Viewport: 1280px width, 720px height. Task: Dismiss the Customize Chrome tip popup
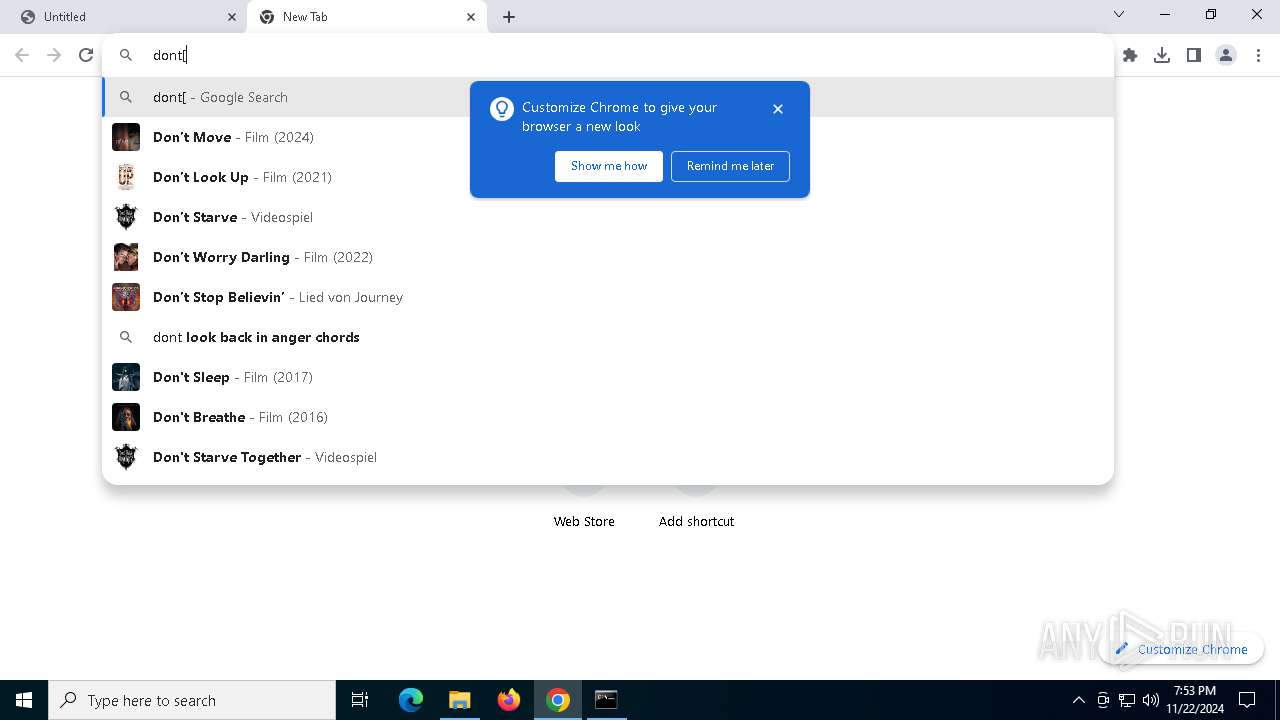[x=778, y=109]
